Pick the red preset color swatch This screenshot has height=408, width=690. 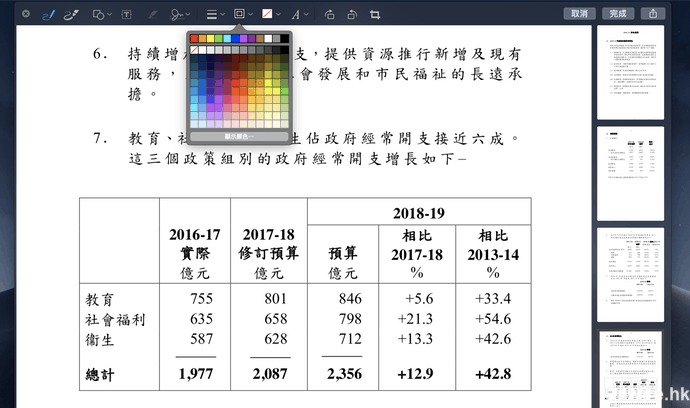point(194,39)
